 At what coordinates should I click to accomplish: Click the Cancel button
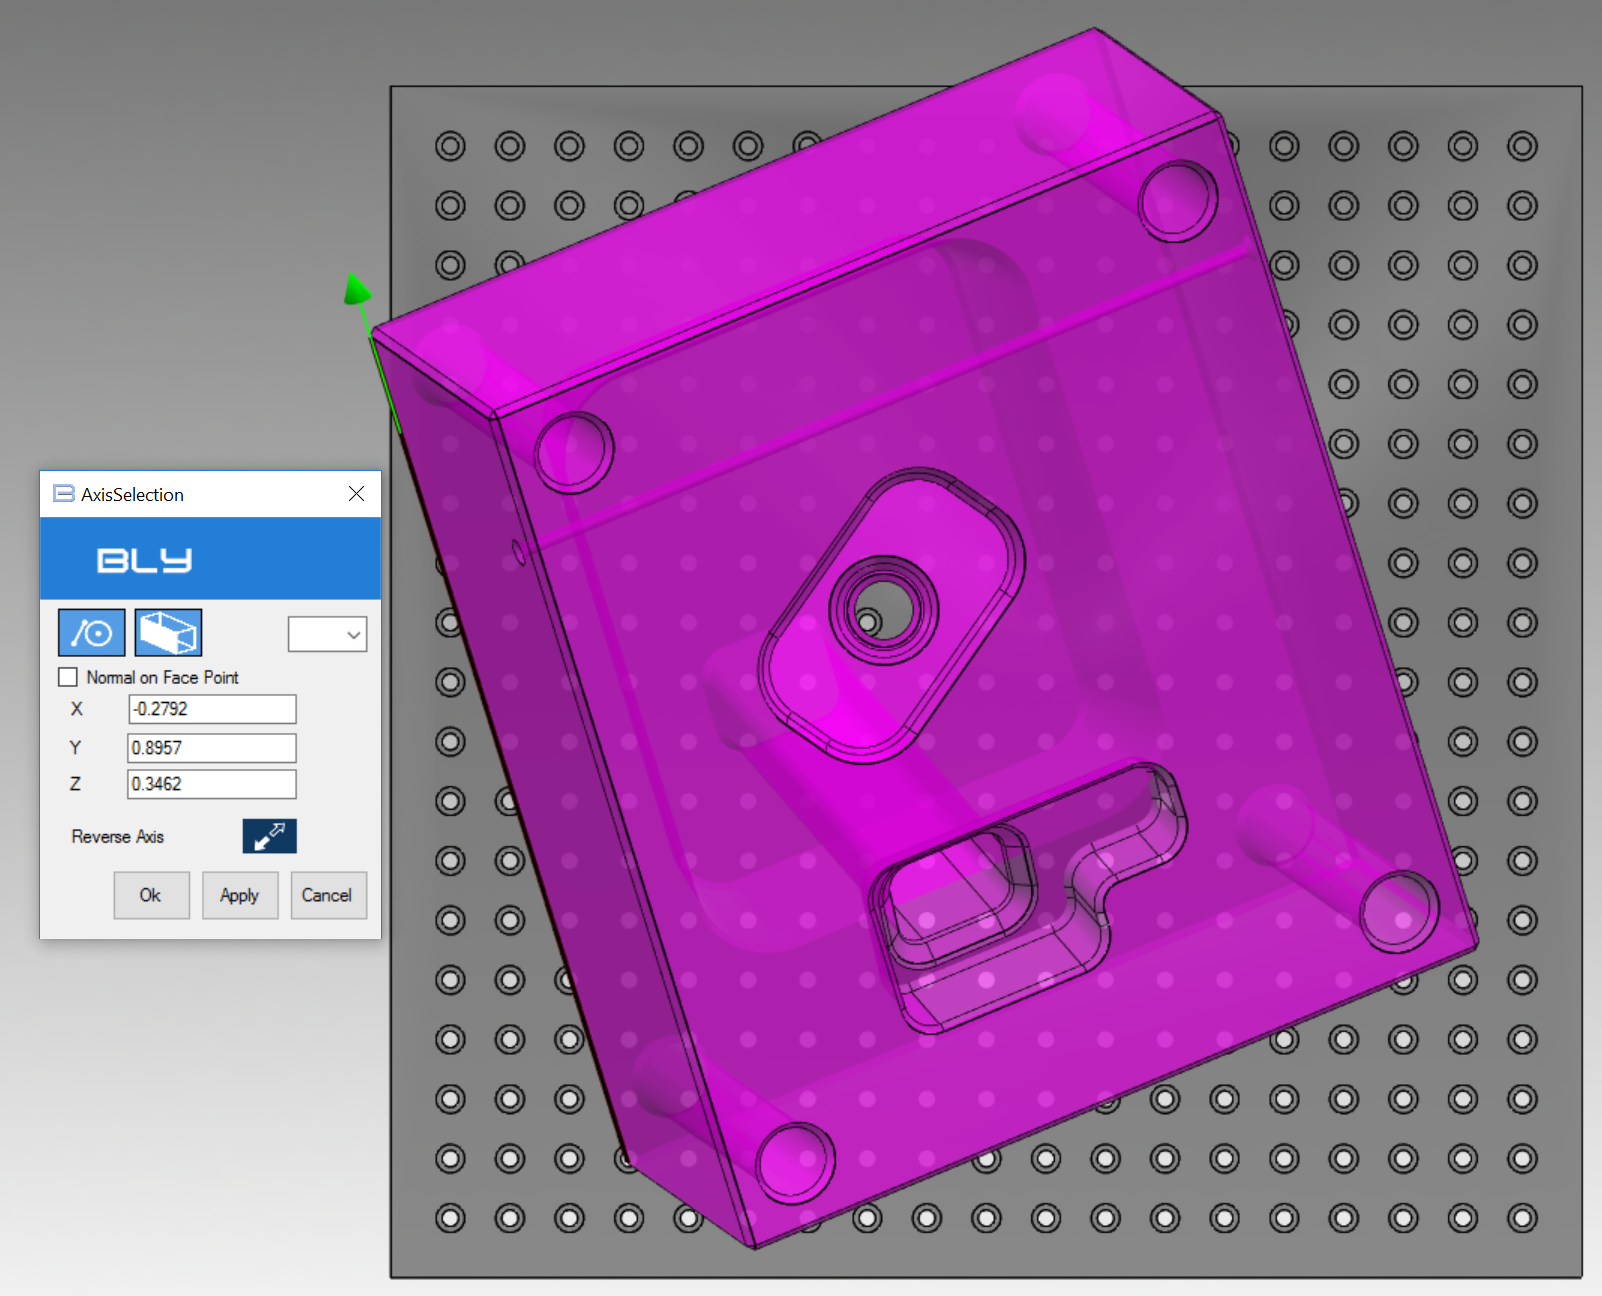pyautogui.click(x=328, y=895)
